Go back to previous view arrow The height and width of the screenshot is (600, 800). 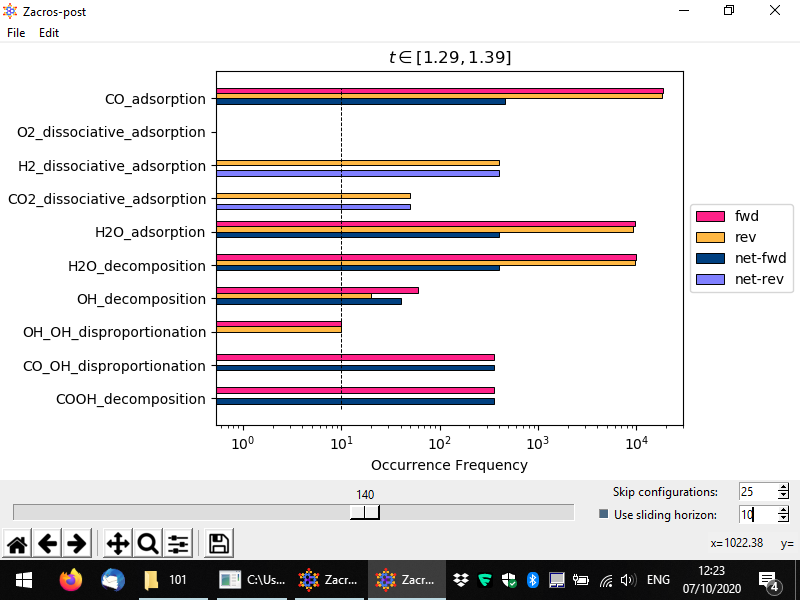point(47,544)
